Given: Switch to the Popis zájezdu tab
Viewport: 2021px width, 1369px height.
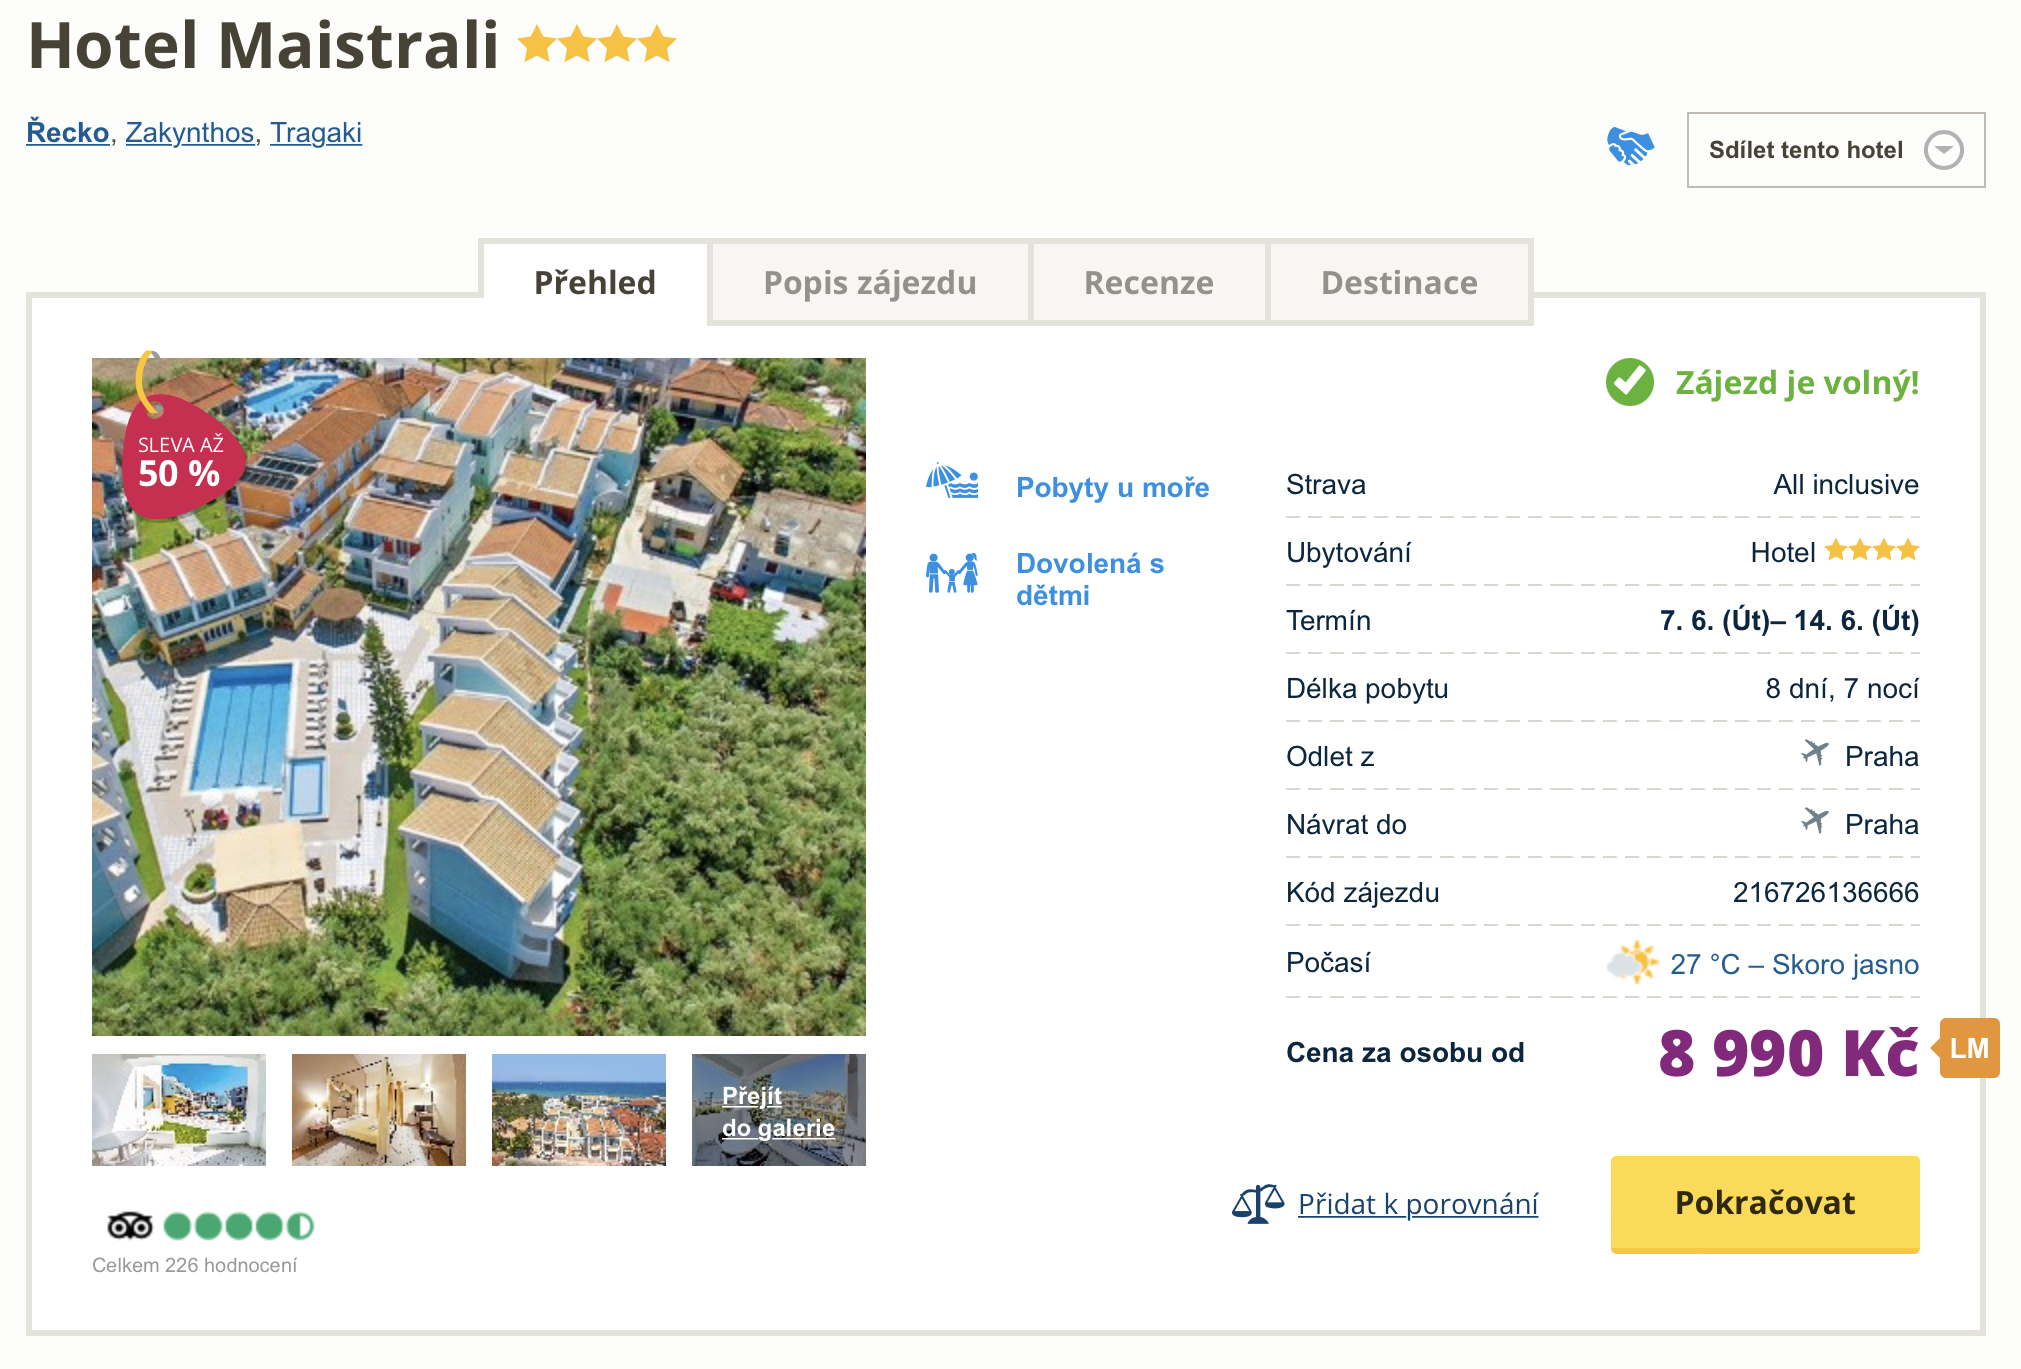Looking at the screenshot, I should point(869,283).
